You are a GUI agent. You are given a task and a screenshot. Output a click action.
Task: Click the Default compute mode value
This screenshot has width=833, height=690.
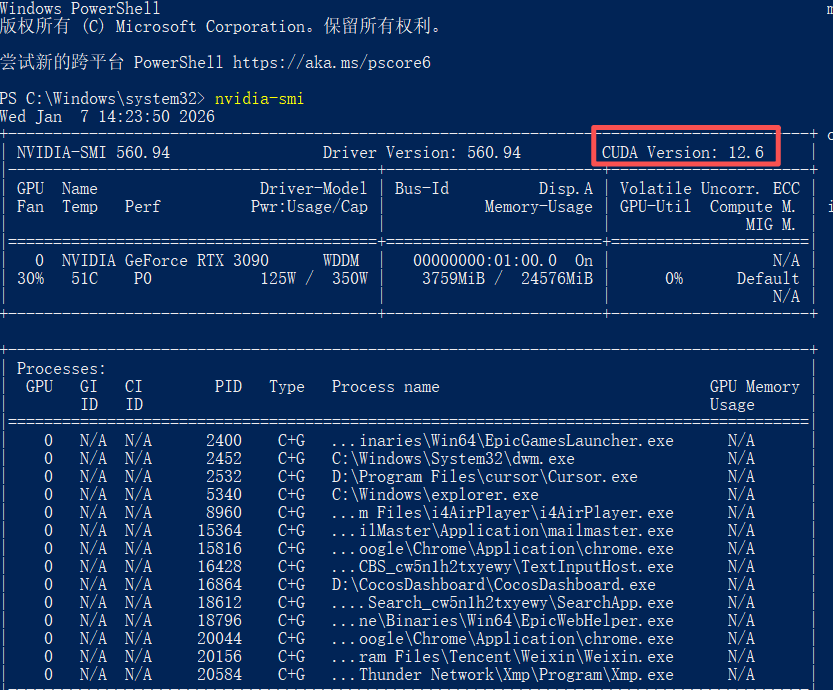pos(768,279)
